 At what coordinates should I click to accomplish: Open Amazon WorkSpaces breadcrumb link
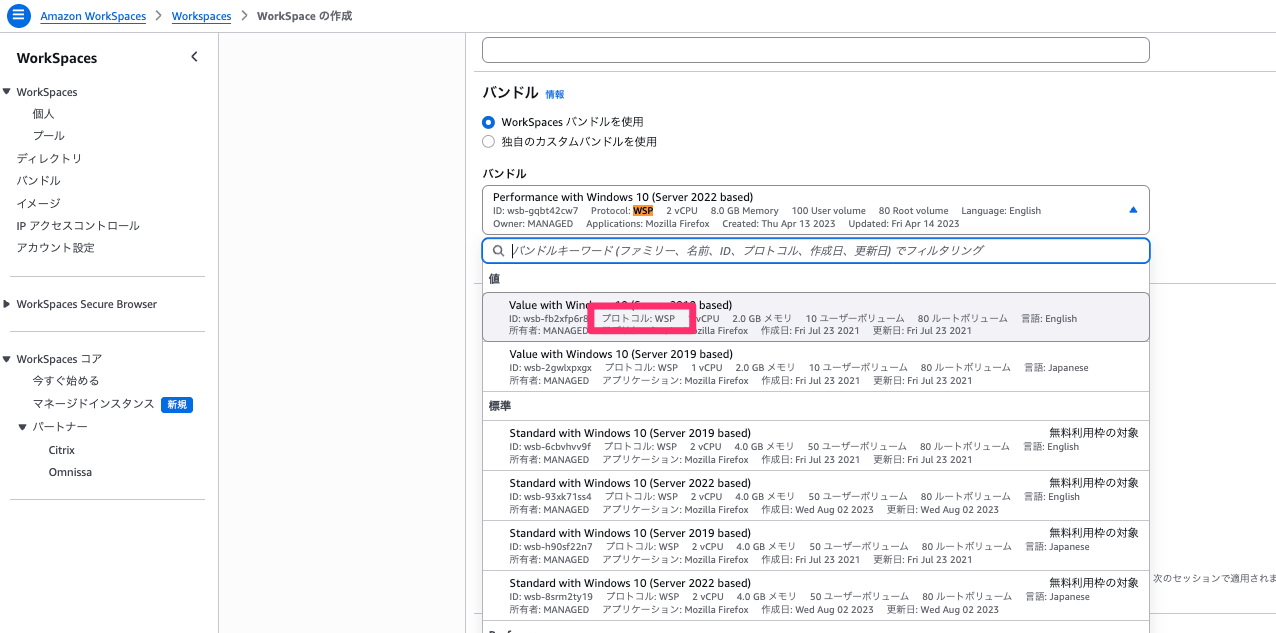click(x=93, y=17)
